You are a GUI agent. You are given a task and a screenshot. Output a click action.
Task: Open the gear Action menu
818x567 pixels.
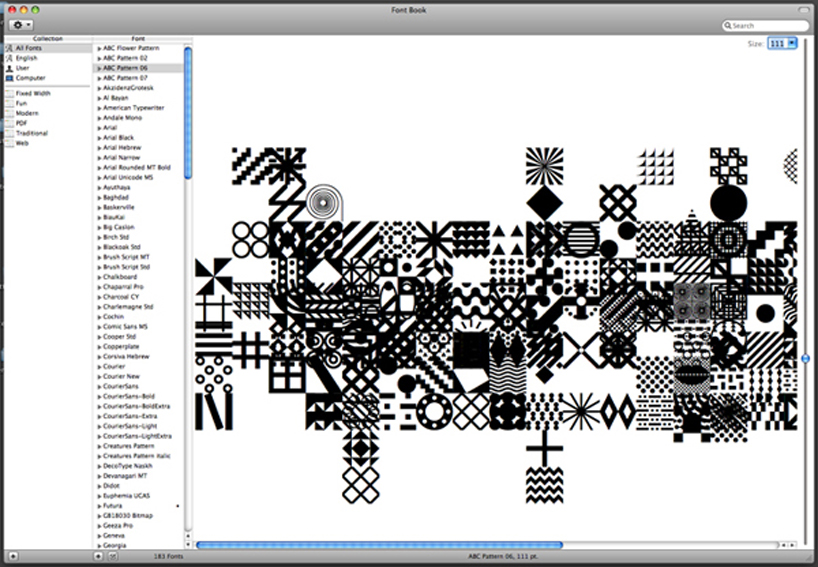21,24
